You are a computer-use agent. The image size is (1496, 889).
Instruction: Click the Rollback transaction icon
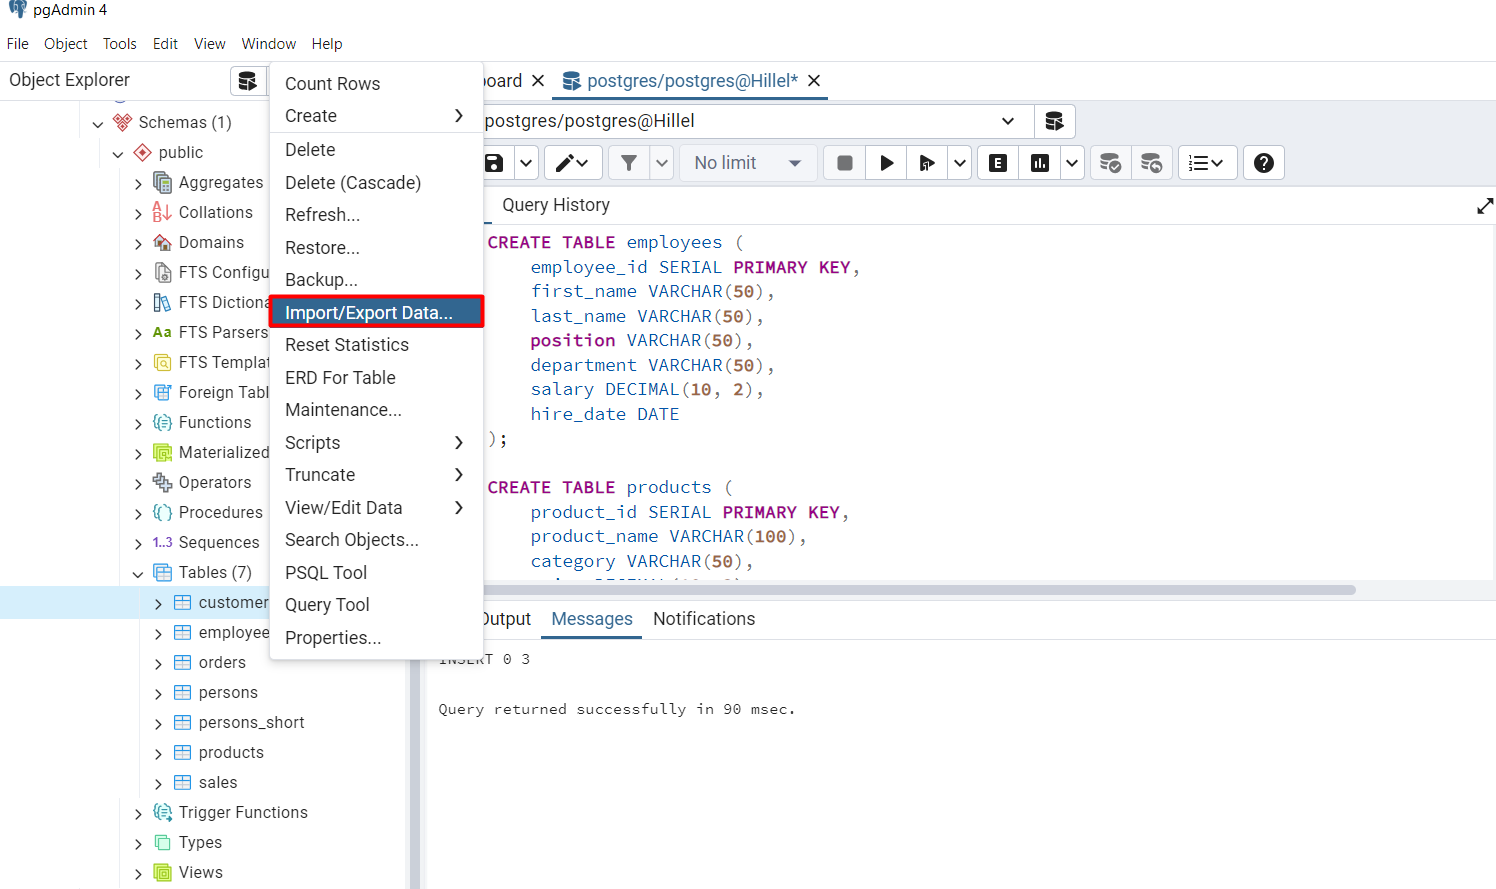(1150, 162)
